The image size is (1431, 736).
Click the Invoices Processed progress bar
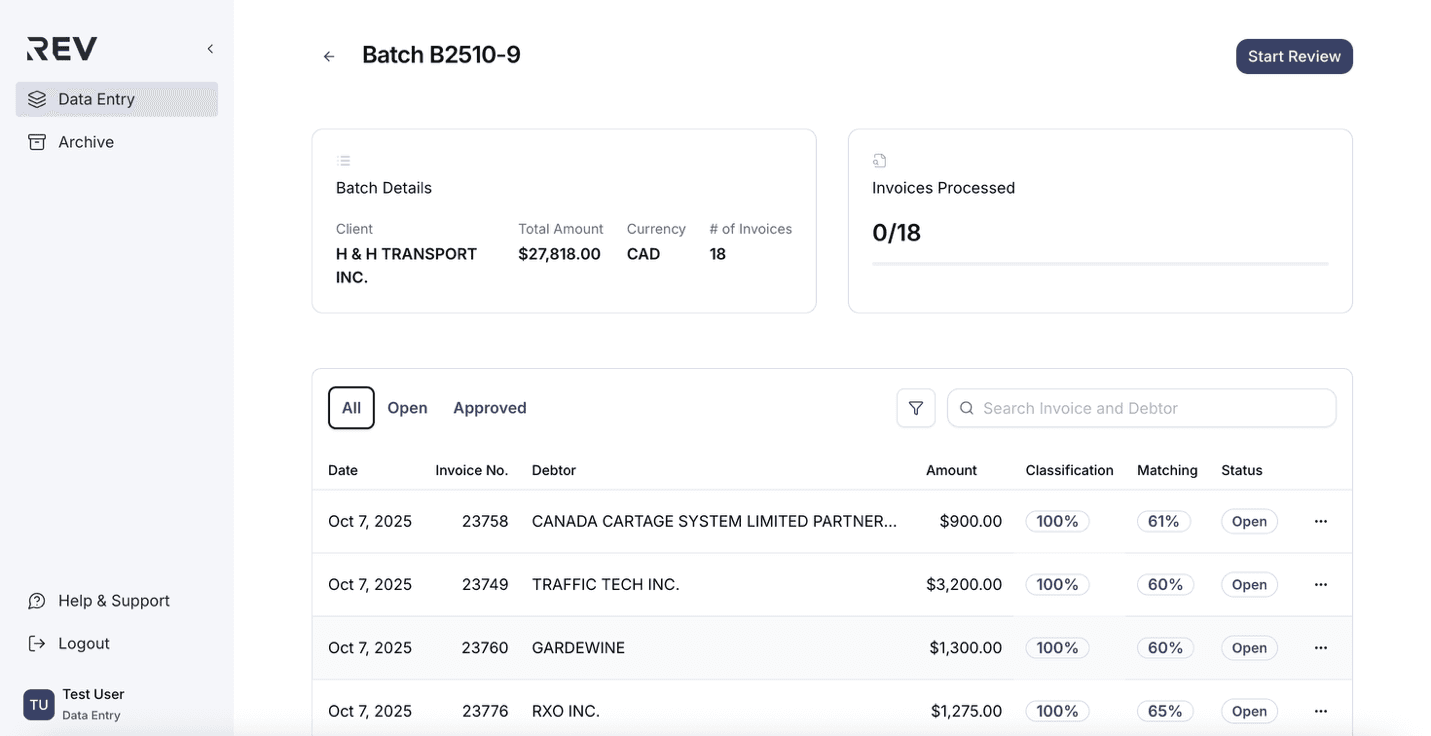tap(1099, 264)
